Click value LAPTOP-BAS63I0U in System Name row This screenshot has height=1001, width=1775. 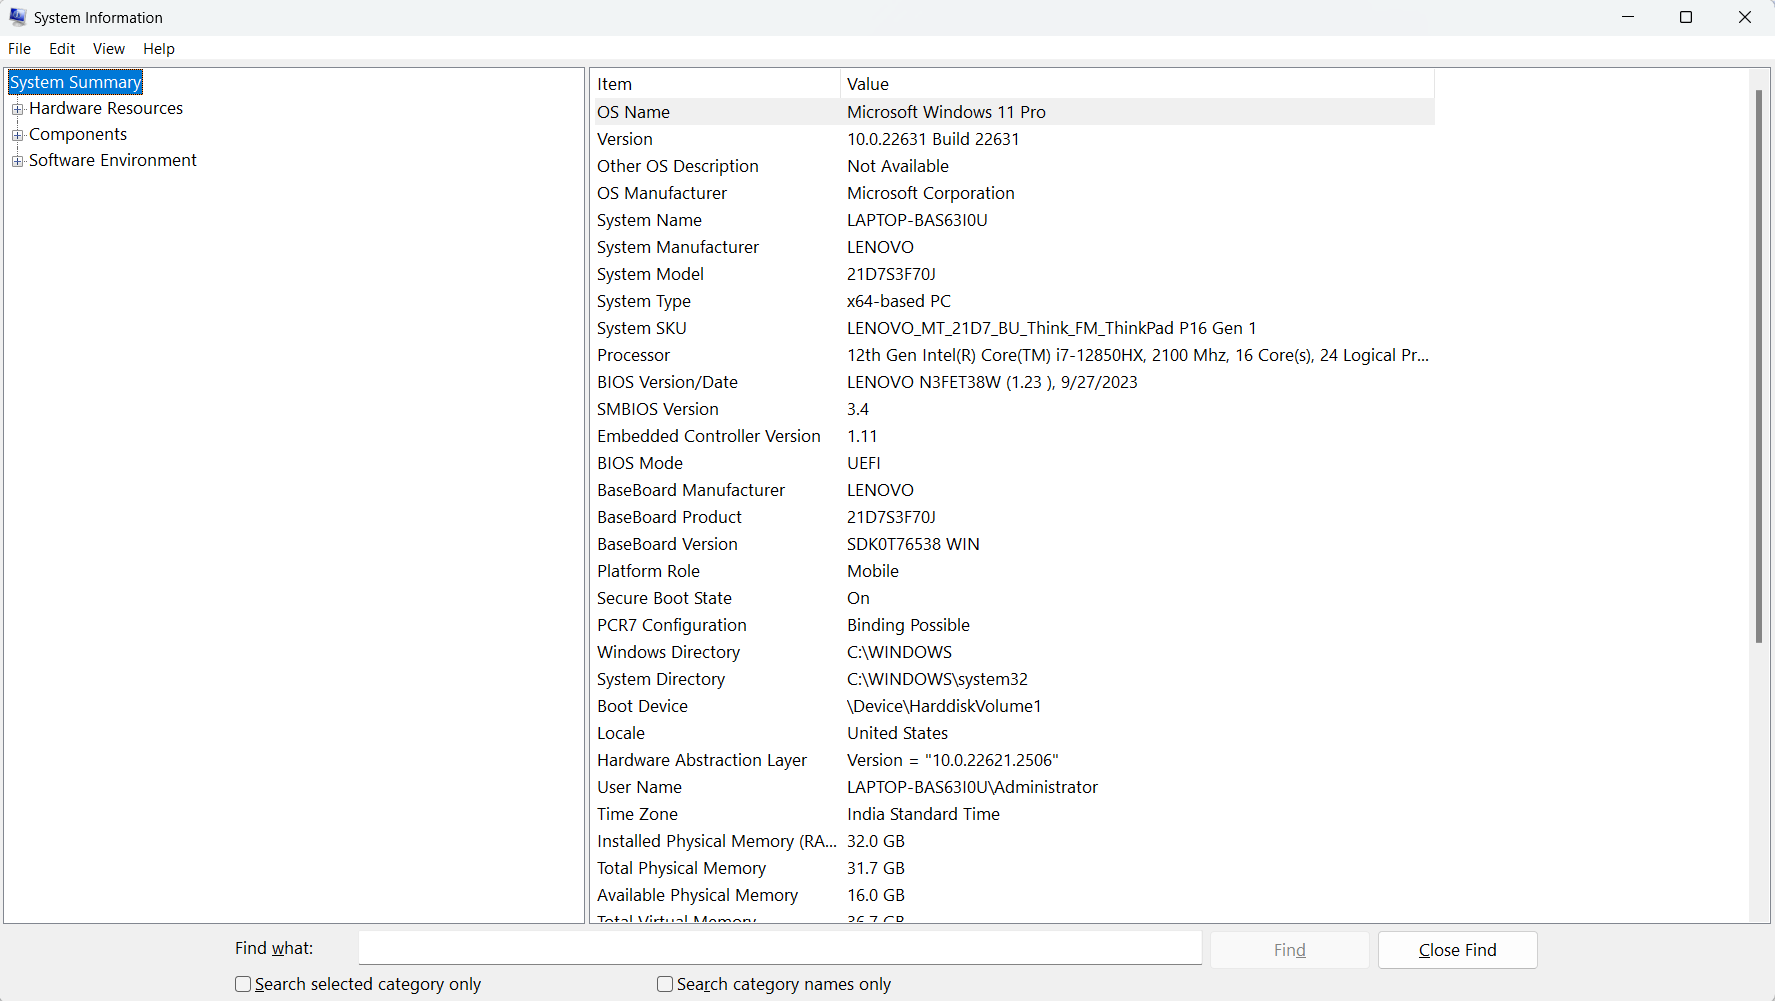(x=917, y=220)
